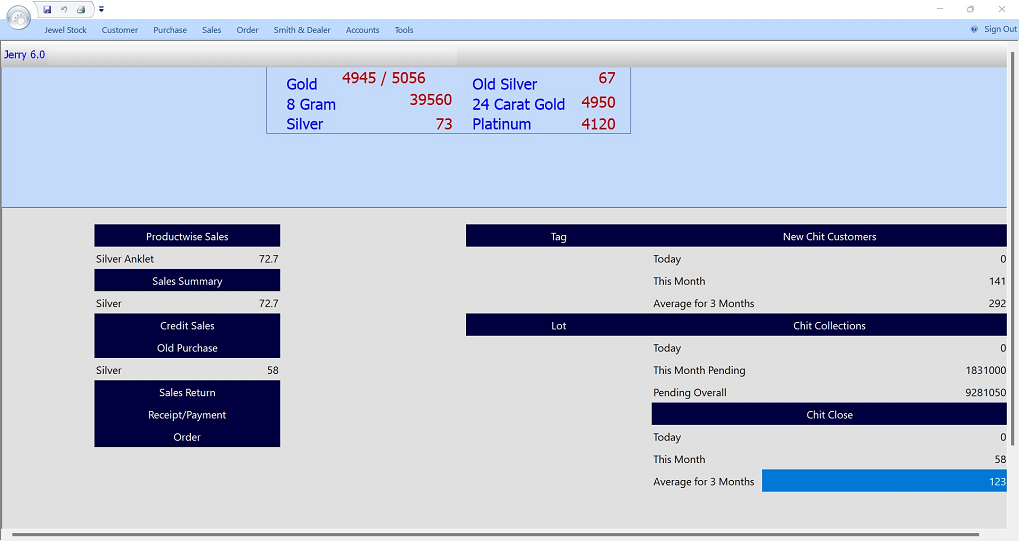Open the Jewel Stock menu
The height and width of the screenshot is (541, 1019).
[65, 30]
